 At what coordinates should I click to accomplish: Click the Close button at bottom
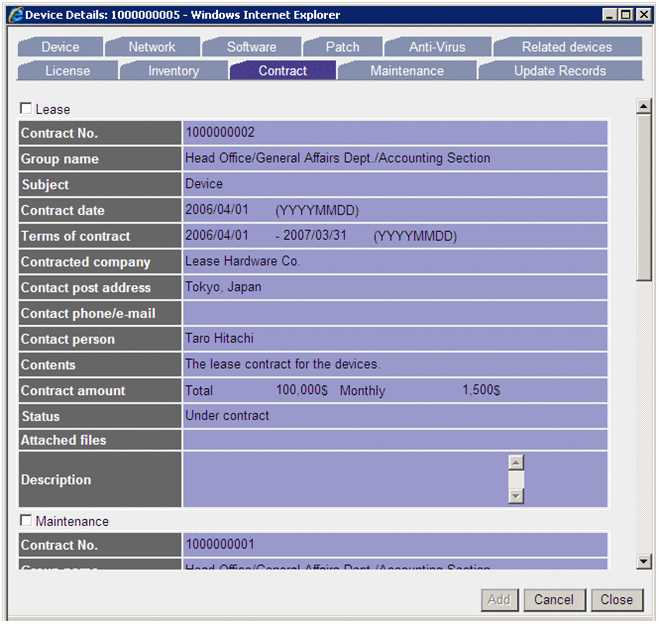point(617,600)
